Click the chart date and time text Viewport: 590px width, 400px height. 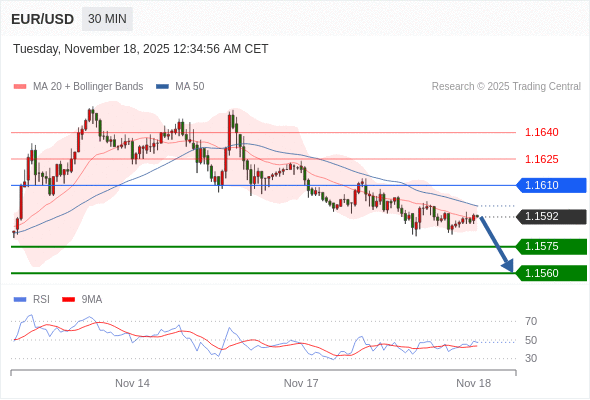(x=141, y=49)
